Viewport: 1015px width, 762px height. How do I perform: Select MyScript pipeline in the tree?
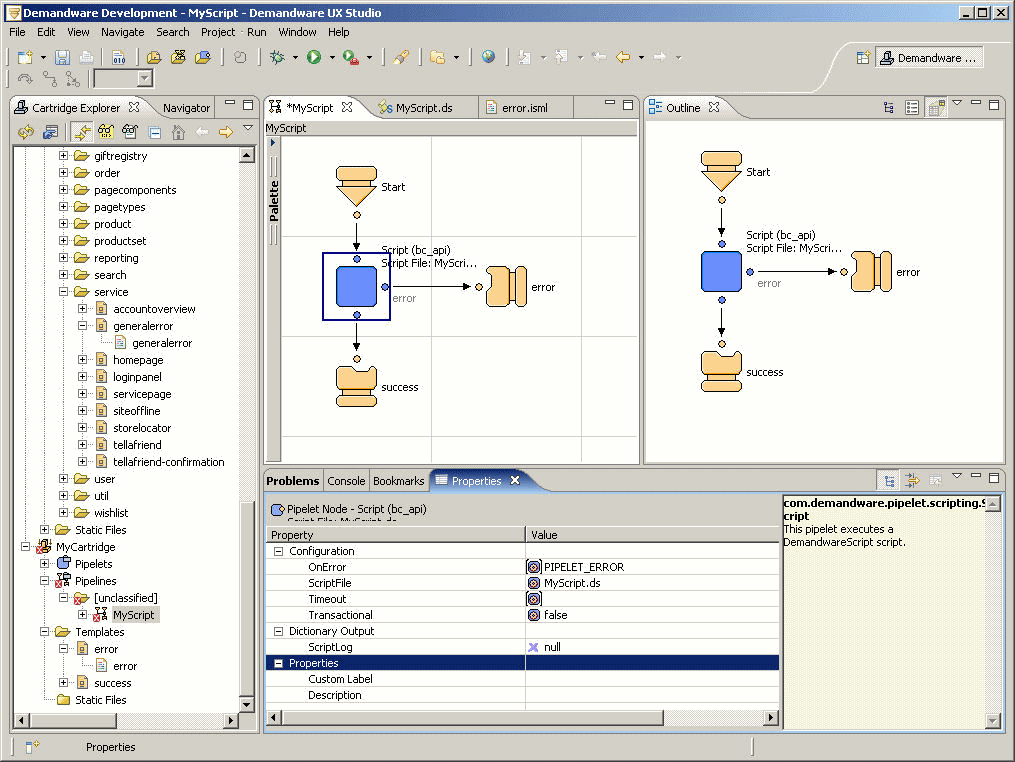point(133,615)
